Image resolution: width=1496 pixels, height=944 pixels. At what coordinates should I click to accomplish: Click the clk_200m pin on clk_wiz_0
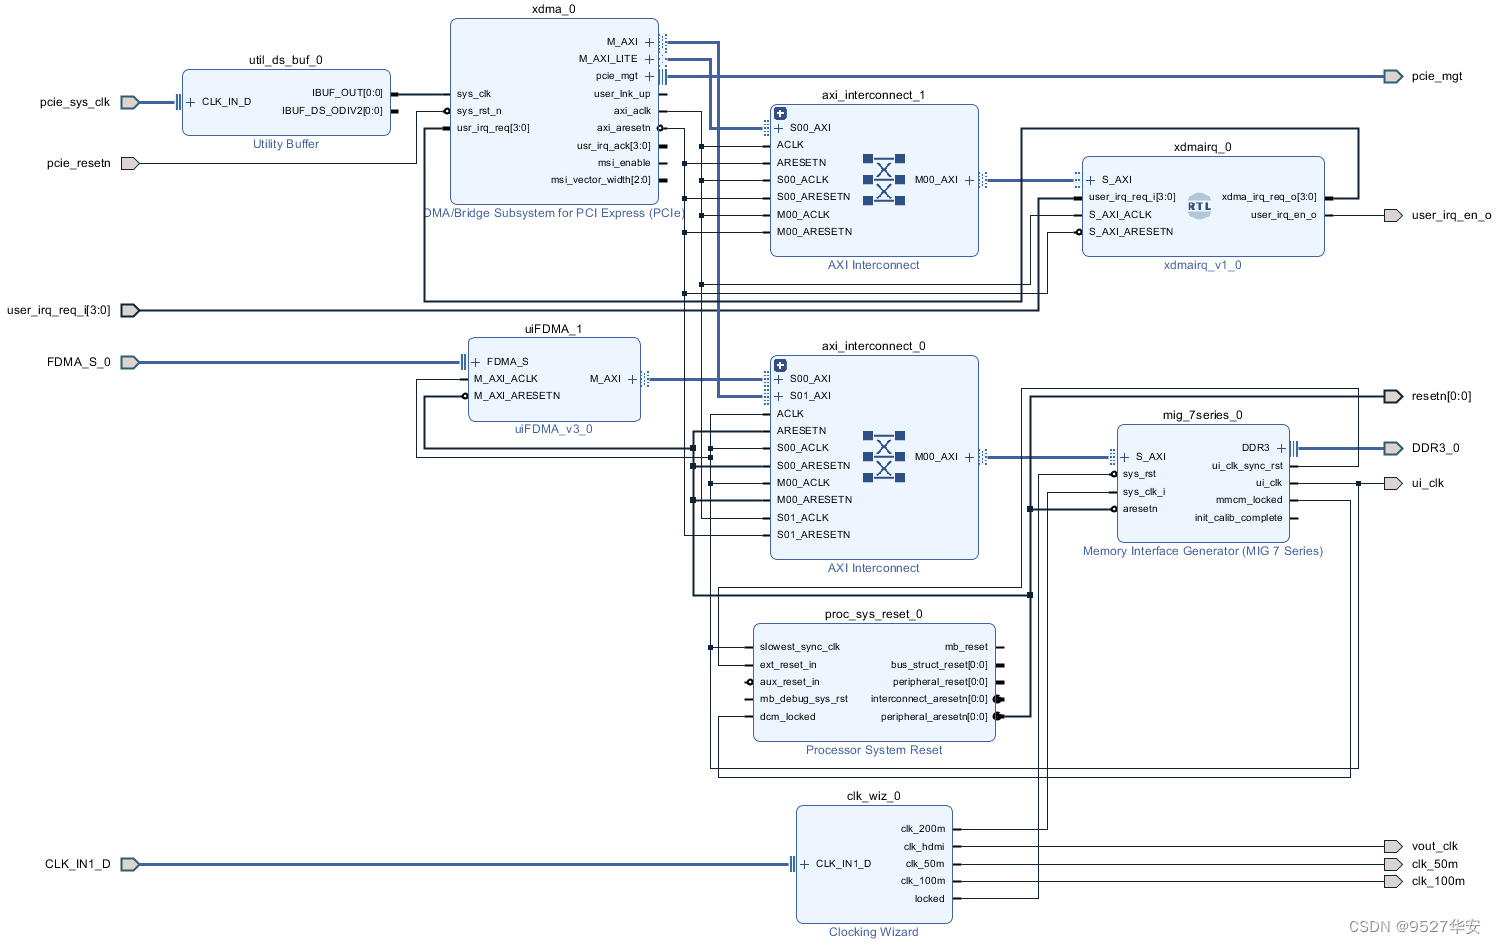[x=923, y=829]
